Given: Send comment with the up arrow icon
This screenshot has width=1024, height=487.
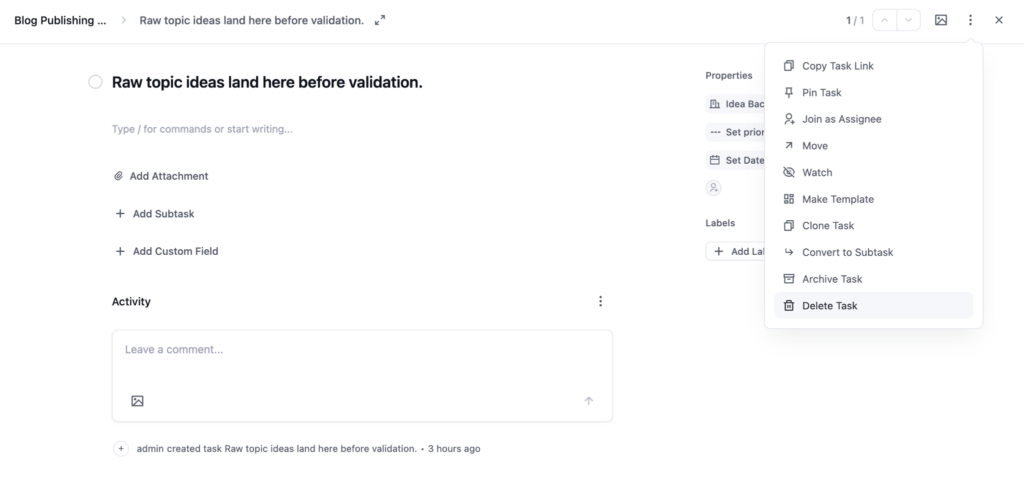Looking at the screenshot, I should coord(588,401).
